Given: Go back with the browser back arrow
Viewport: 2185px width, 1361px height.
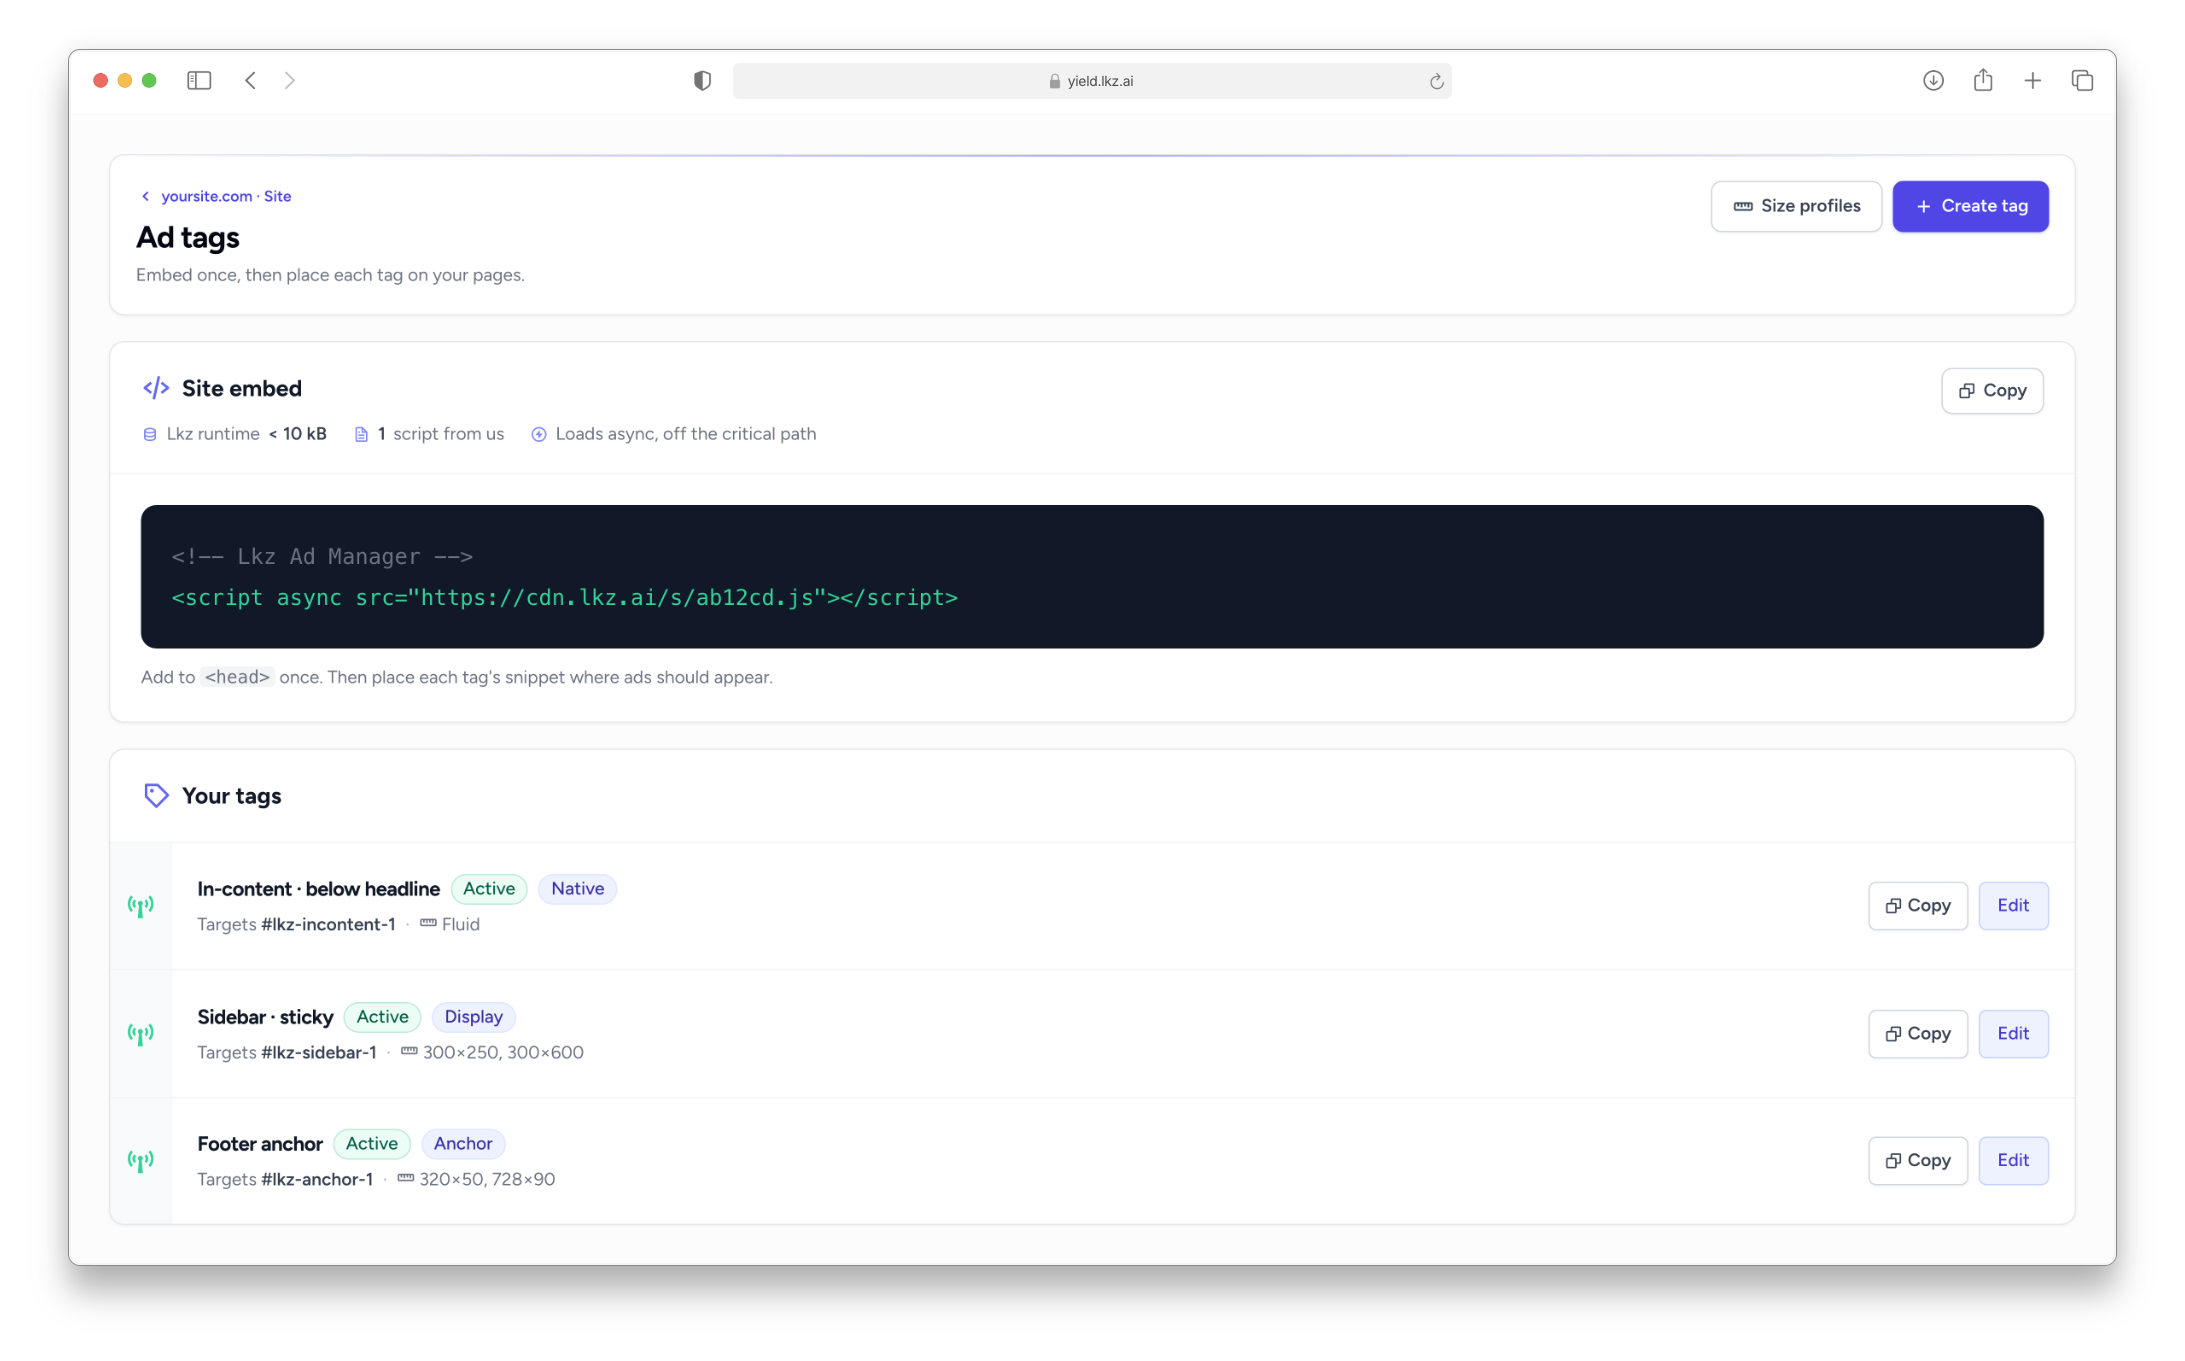Looking at the screenshot, I should coord(251,81).
